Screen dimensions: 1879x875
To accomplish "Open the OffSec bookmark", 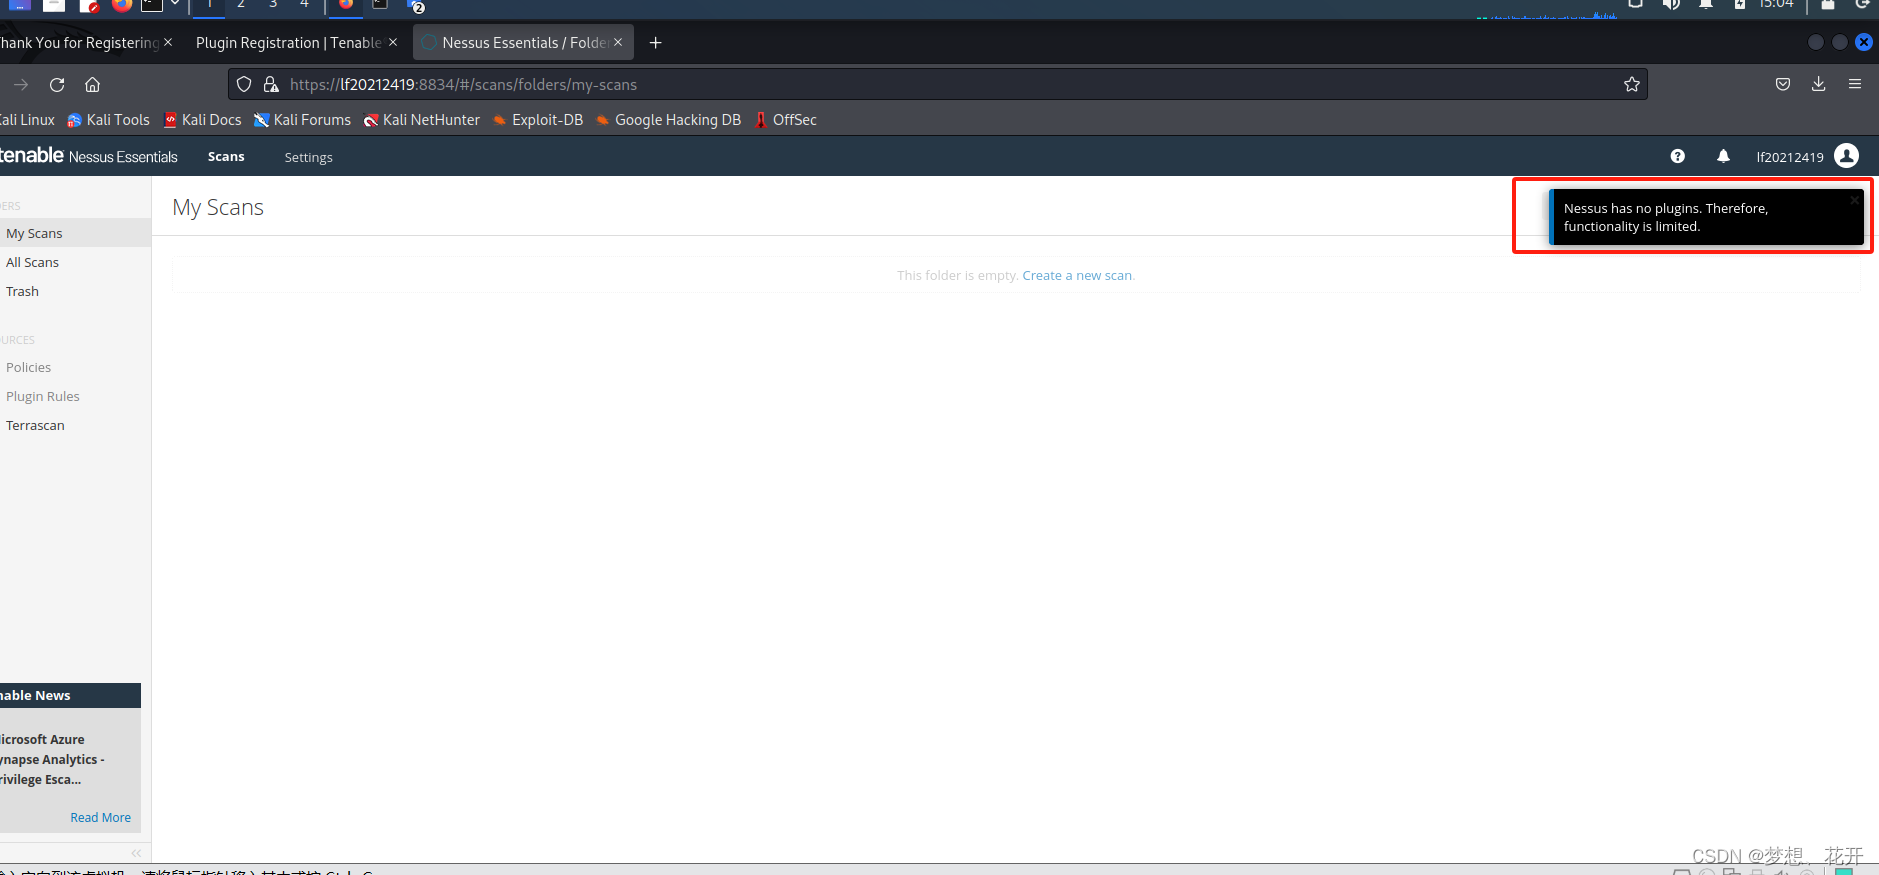I will pyautogui.click(x=786, y=120).
